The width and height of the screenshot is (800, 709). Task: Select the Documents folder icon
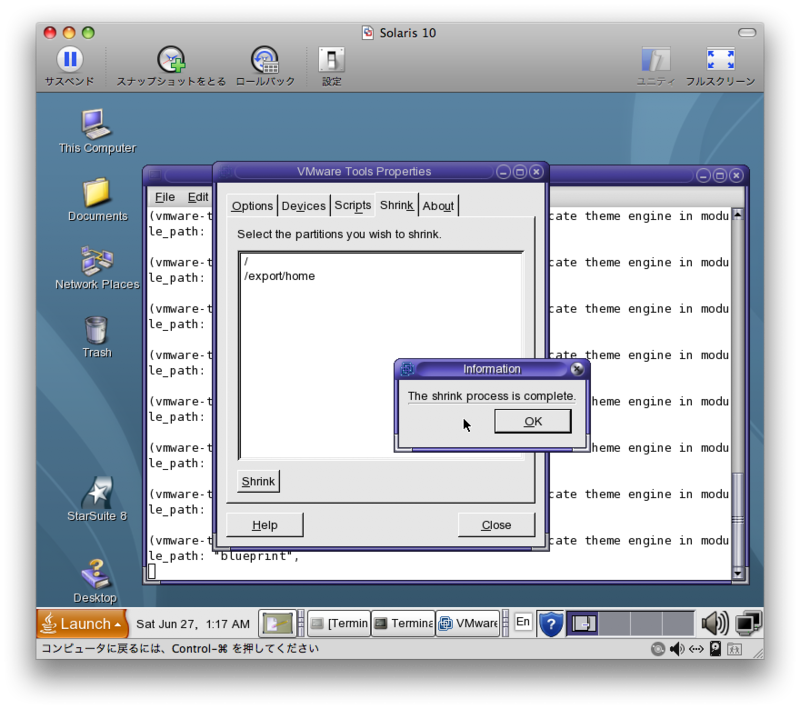(x=96, y=192)
